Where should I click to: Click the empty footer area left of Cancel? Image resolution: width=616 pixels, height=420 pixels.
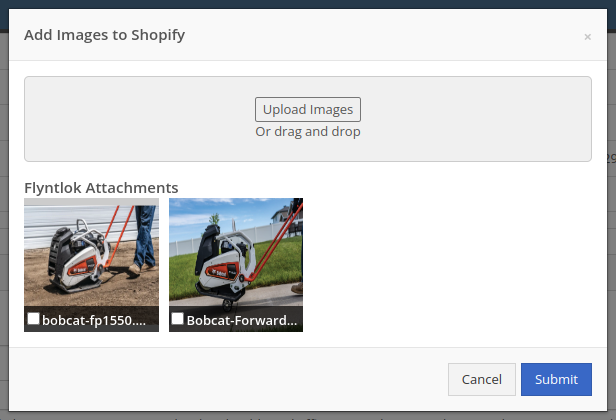(228, 379)
